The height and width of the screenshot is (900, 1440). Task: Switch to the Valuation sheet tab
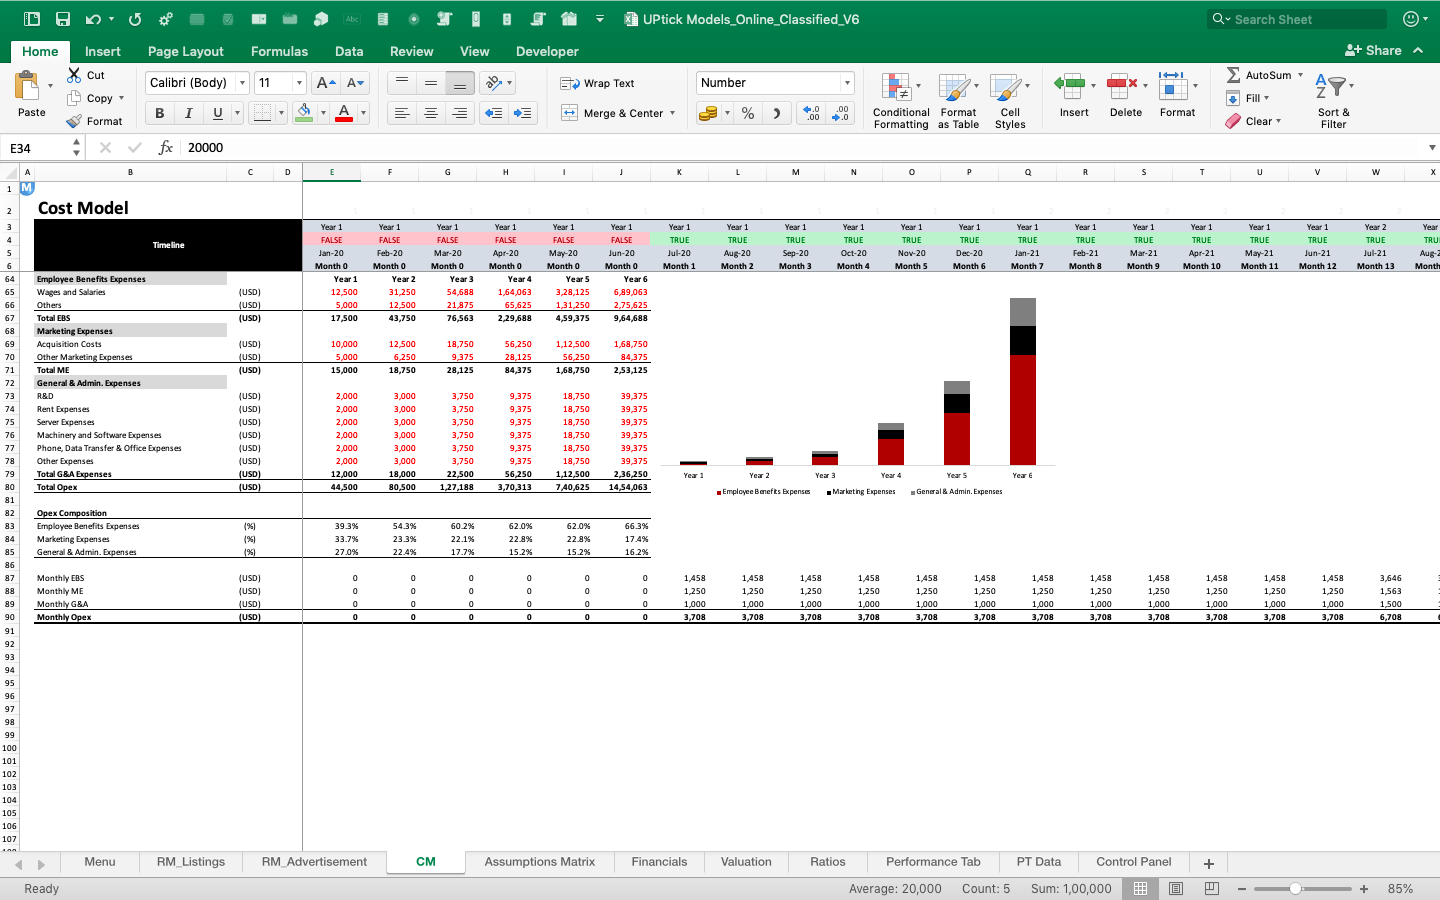point(746,862)
